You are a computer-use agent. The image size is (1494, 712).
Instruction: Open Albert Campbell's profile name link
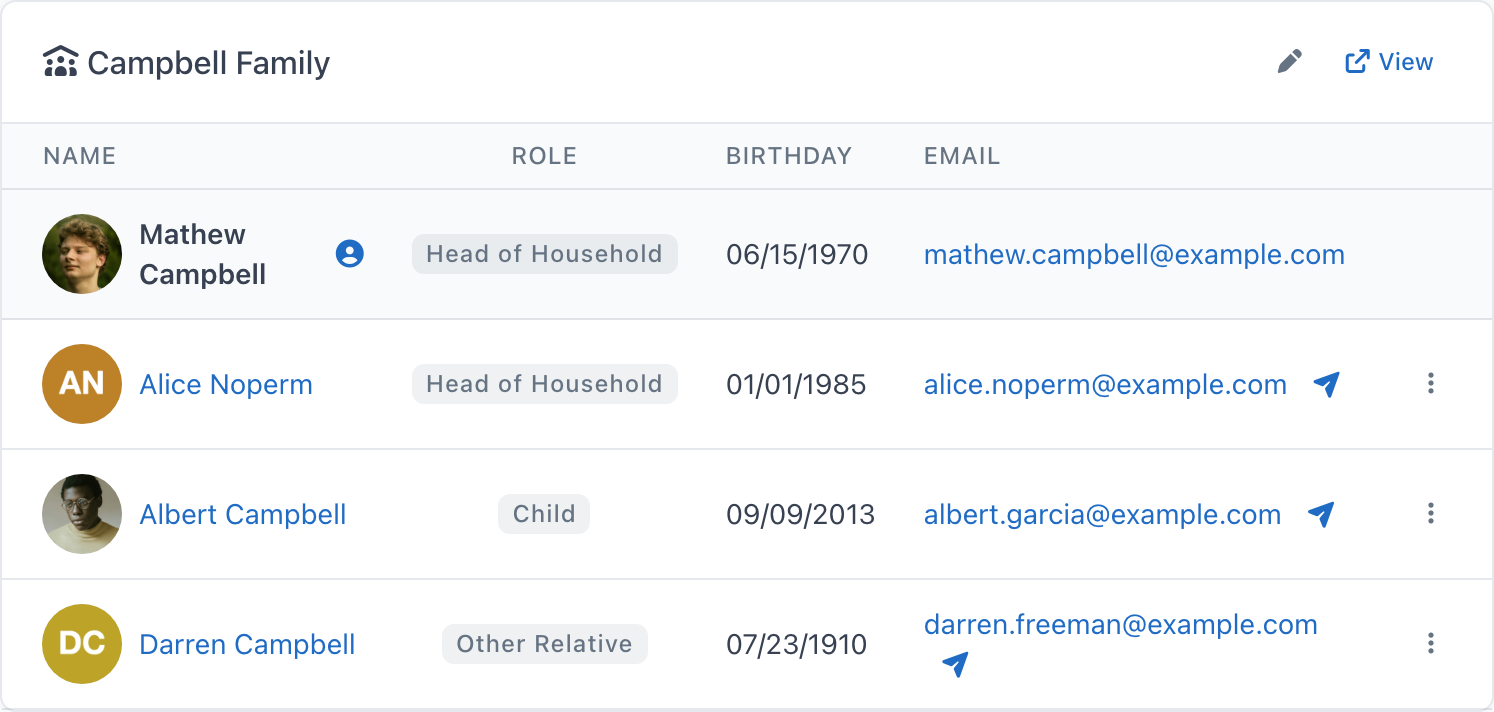(x=243, y=514)
